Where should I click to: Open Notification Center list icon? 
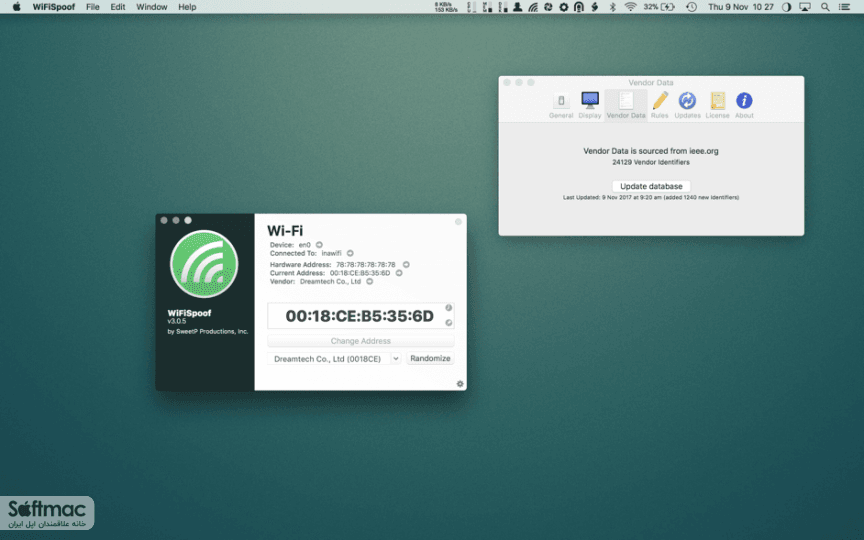[844, 7]
